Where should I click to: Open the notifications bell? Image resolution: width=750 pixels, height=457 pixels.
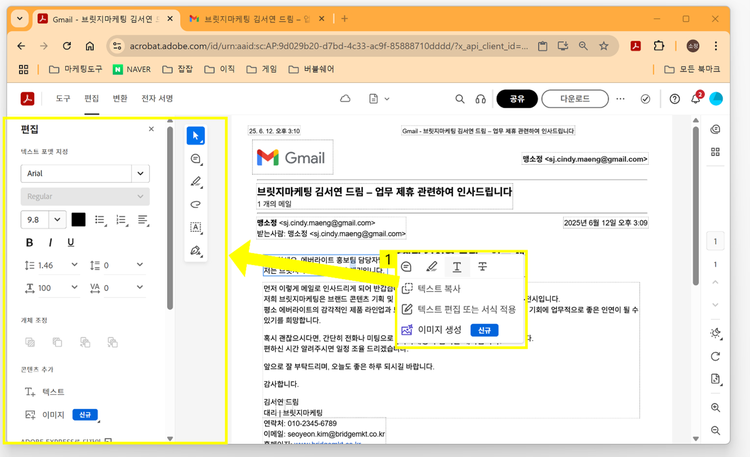click(x=696, y=99)
